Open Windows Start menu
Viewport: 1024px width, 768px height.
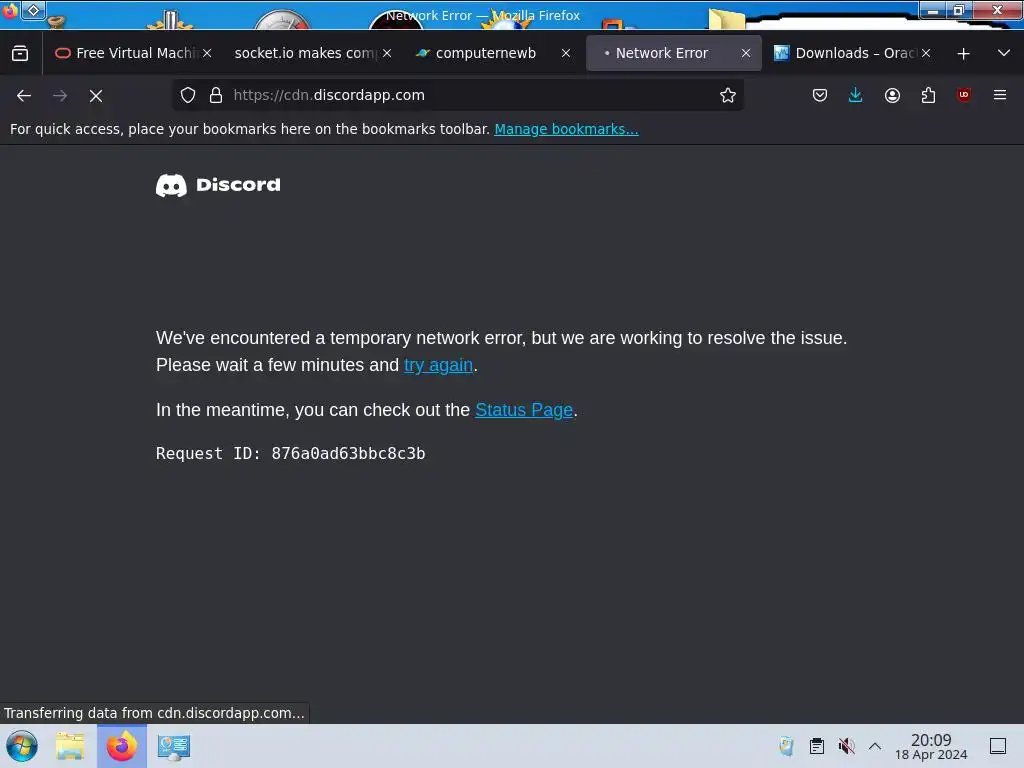click(22, 746)
